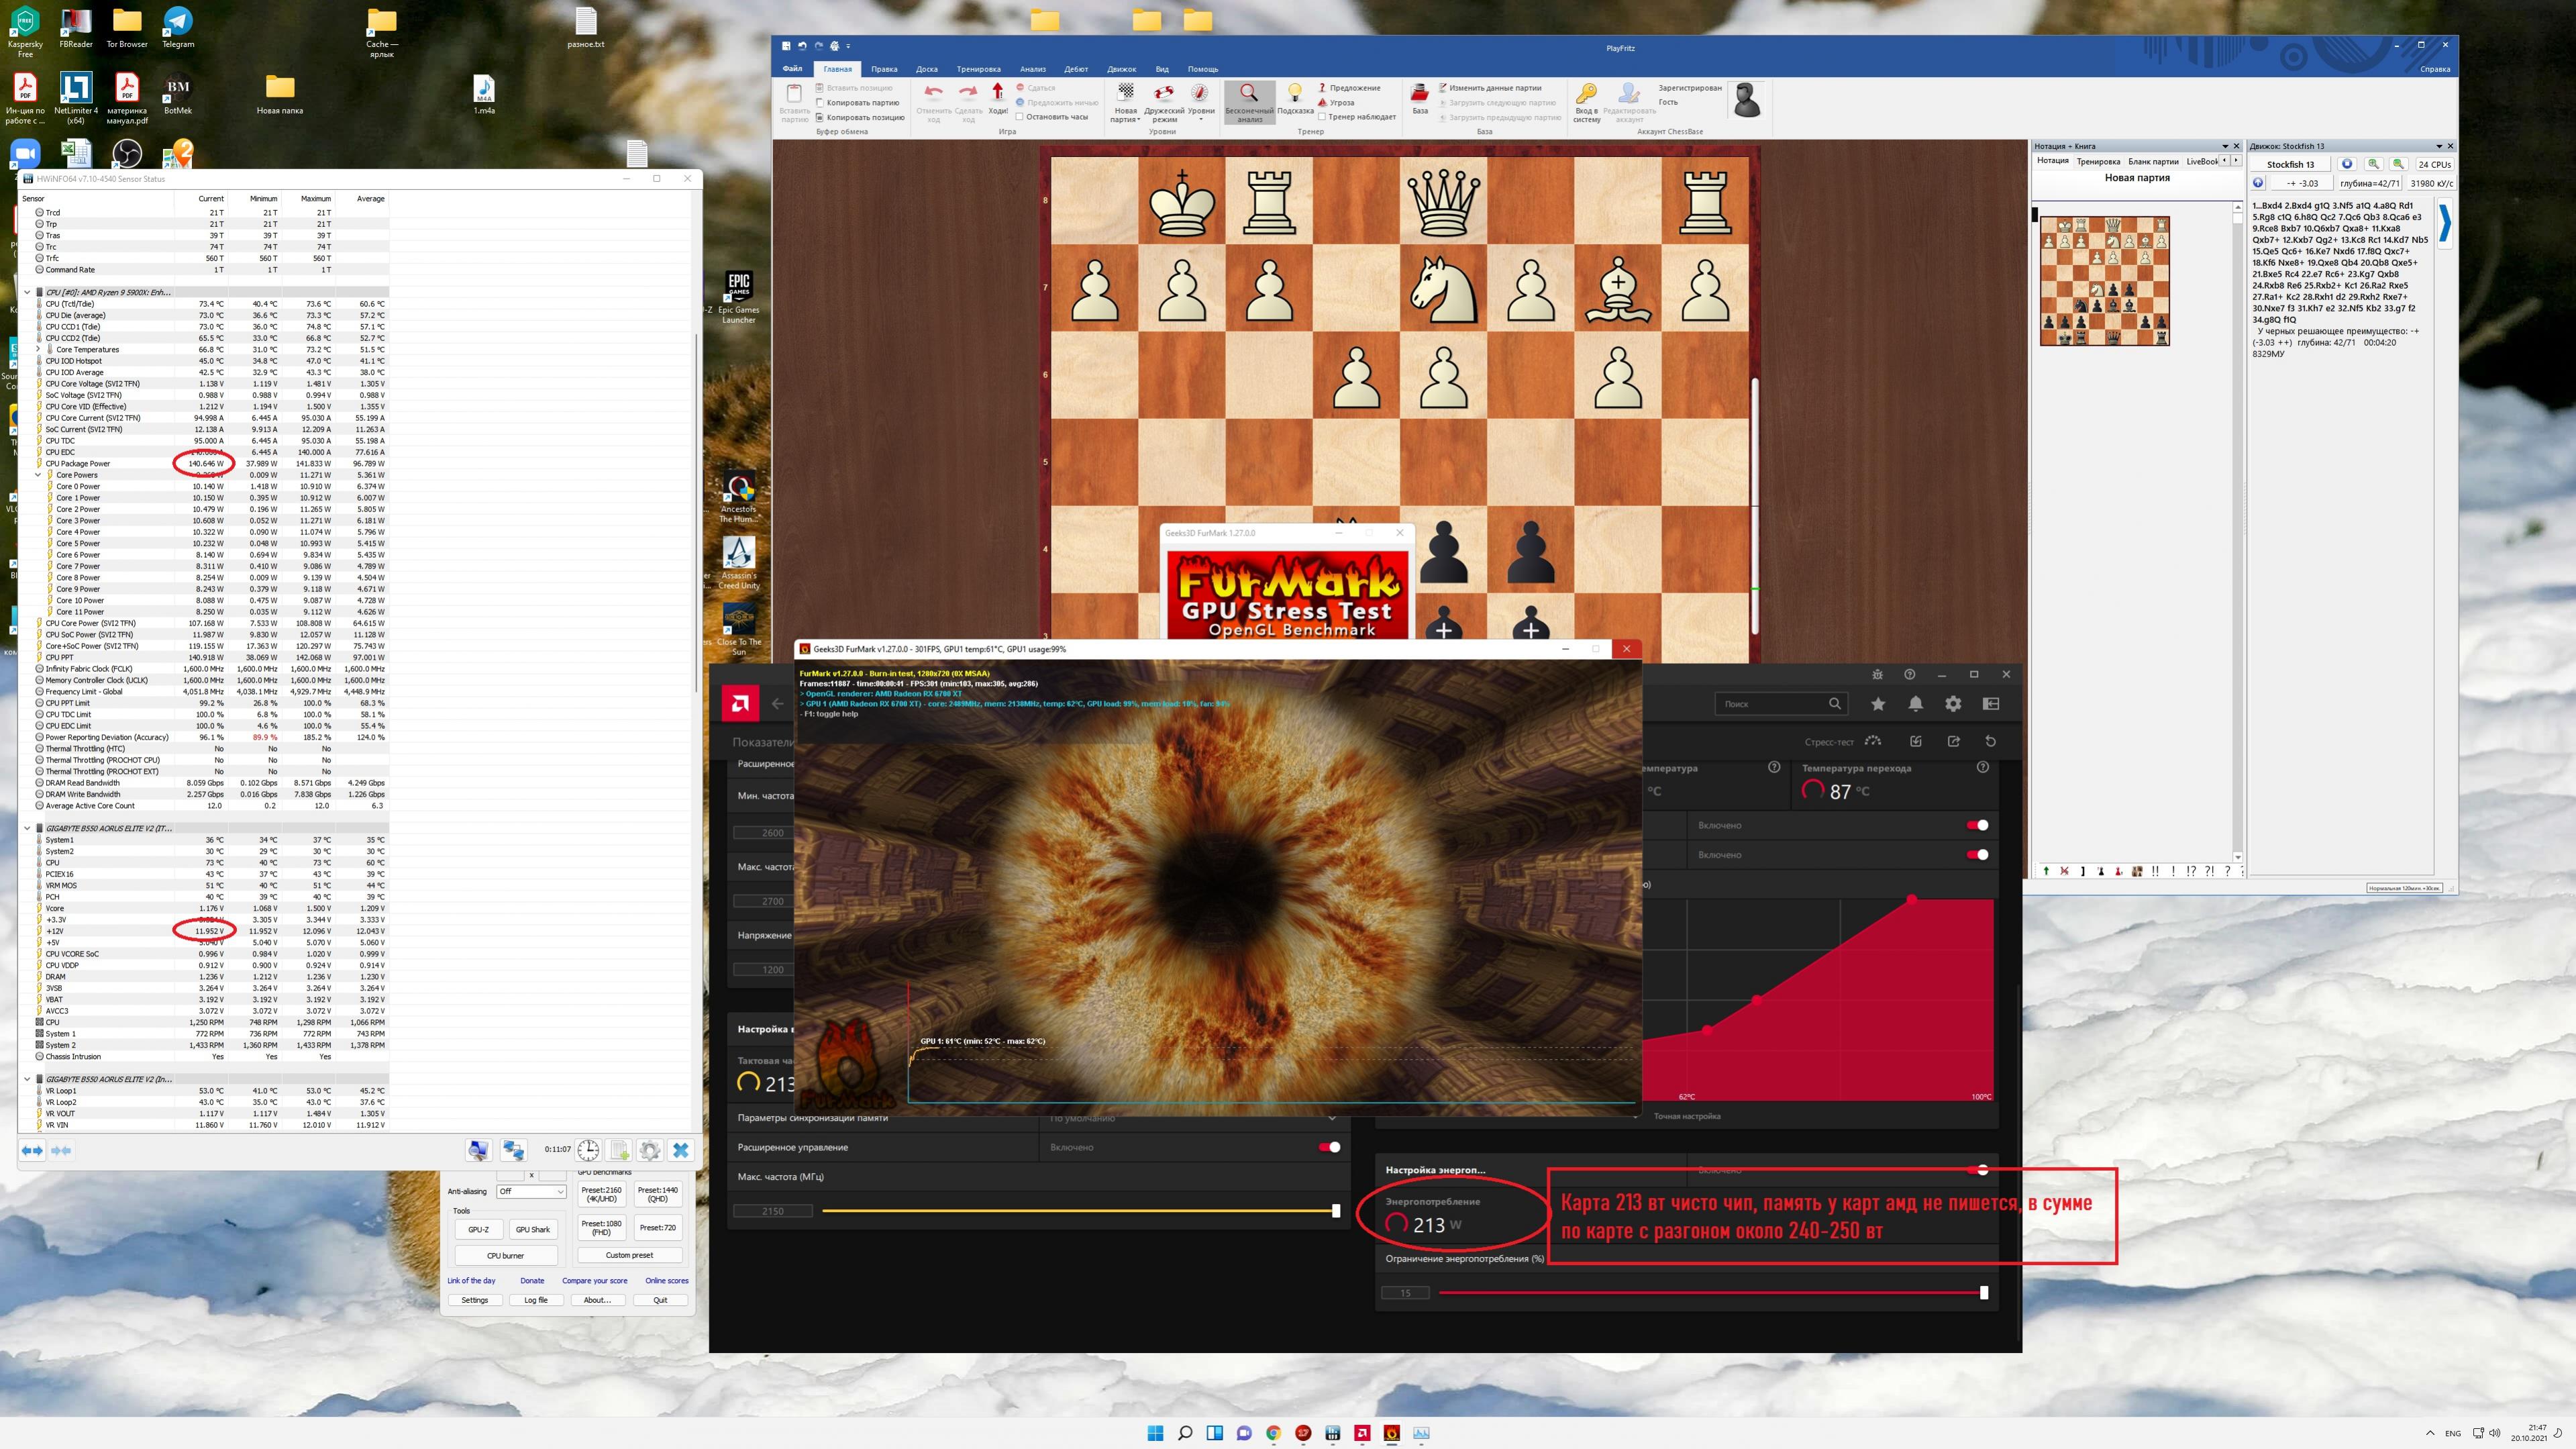This screenshot has height=1449, width=2576.
Task: Enable Остановить часы checkbox
Action: tap(1020, 117)
